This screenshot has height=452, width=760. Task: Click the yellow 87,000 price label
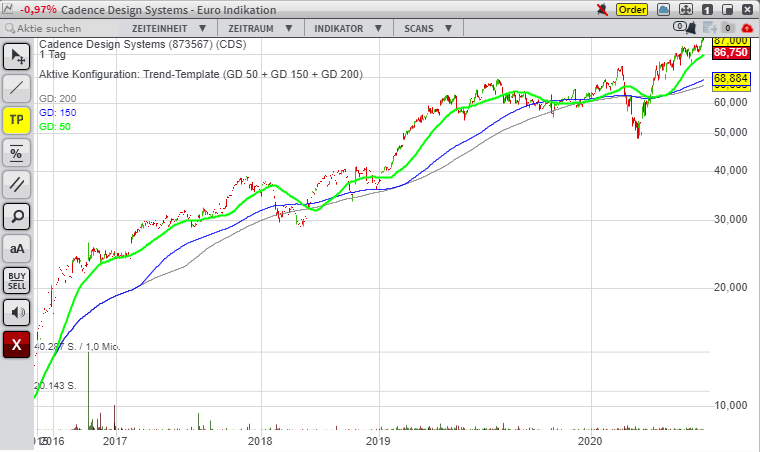click(x=731, y=42)
